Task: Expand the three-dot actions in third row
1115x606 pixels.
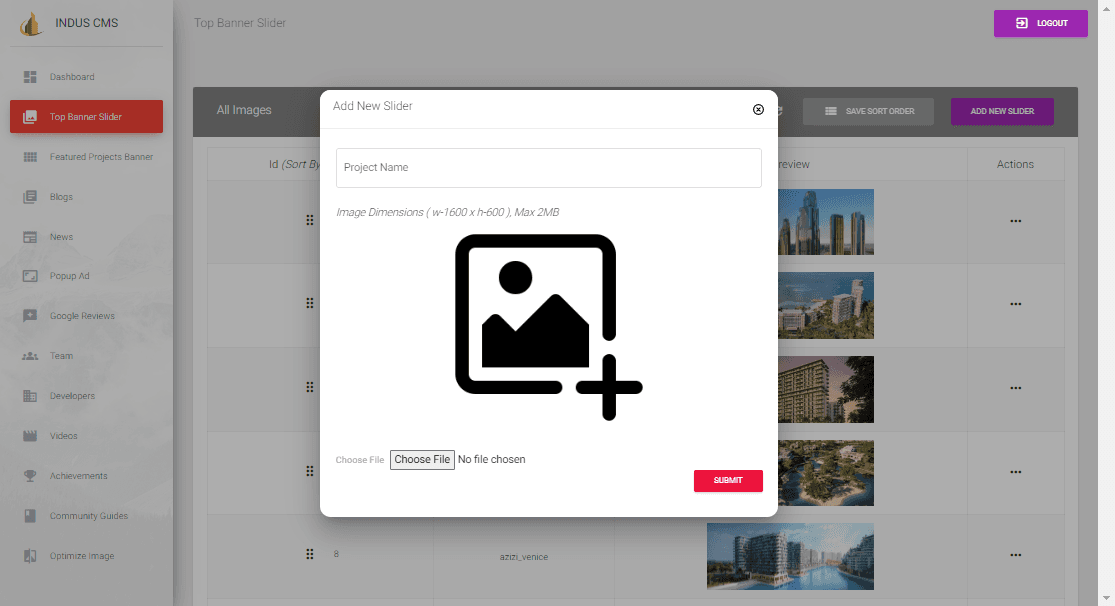Action: pyautogui.click(x=1015, y=388)
